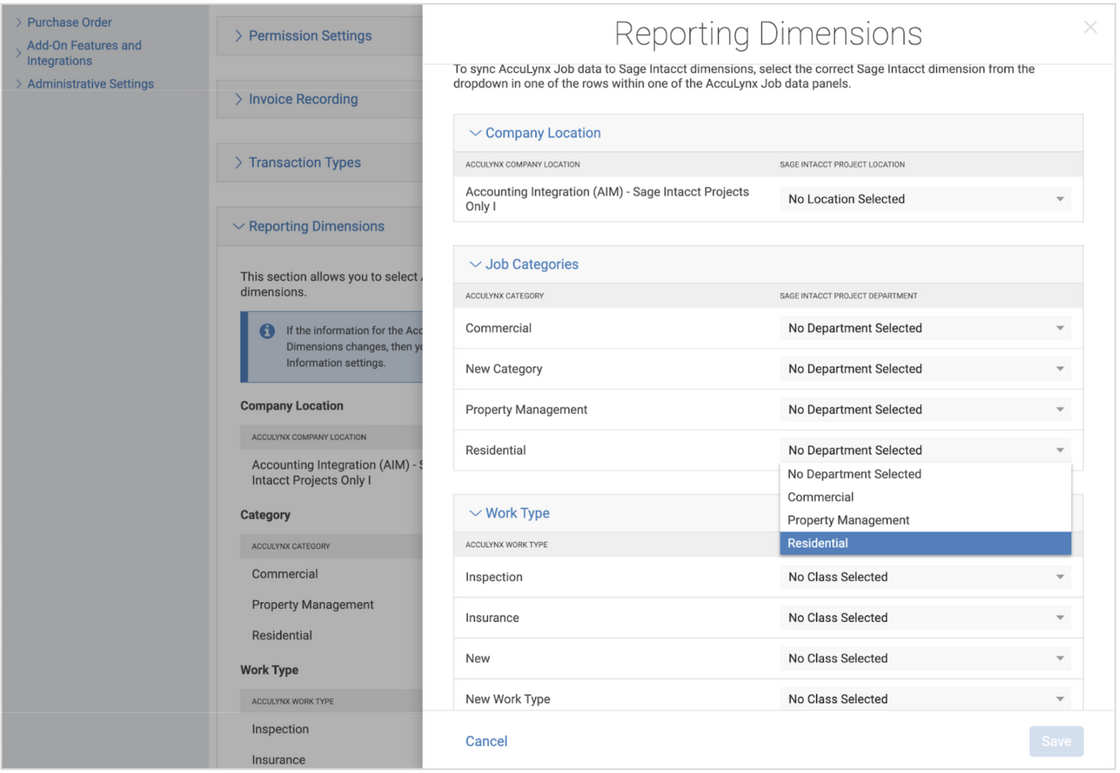
Task: Open the No Location Selected dropdown
Action: tap(925, 199)
